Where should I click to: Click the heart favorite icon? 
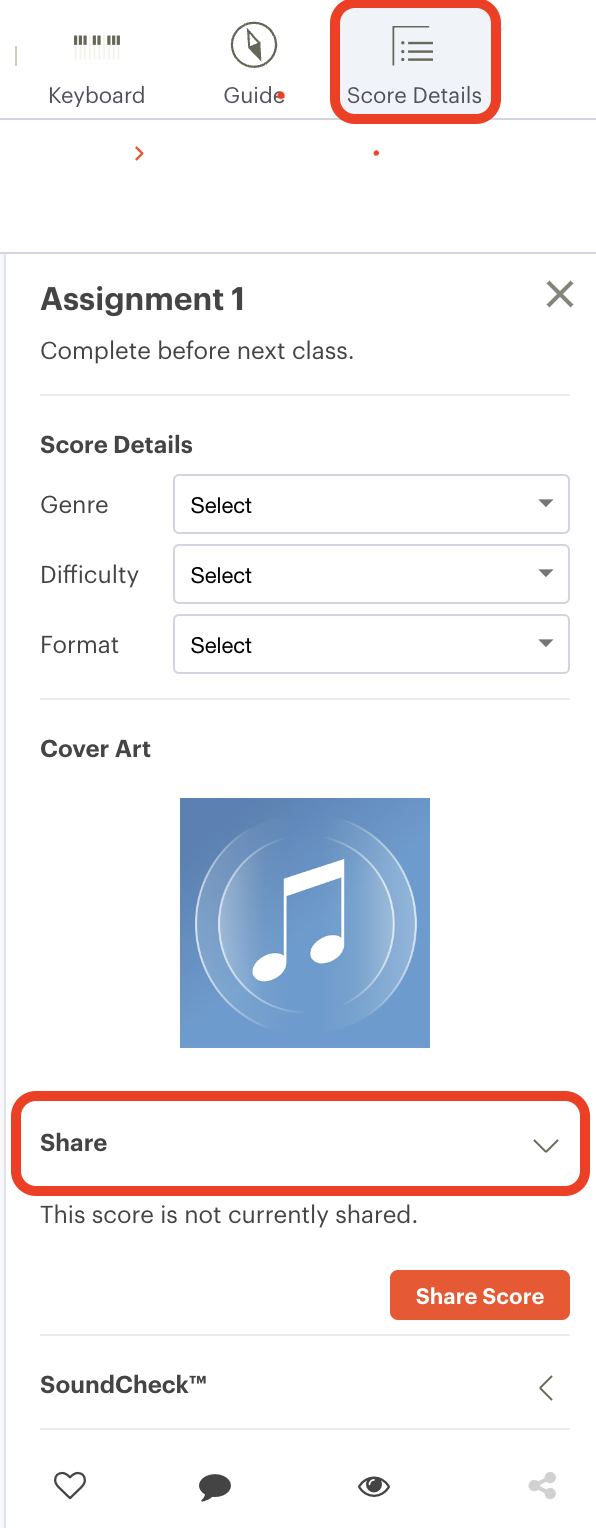pyautogui.click(x=70, y=1486)
